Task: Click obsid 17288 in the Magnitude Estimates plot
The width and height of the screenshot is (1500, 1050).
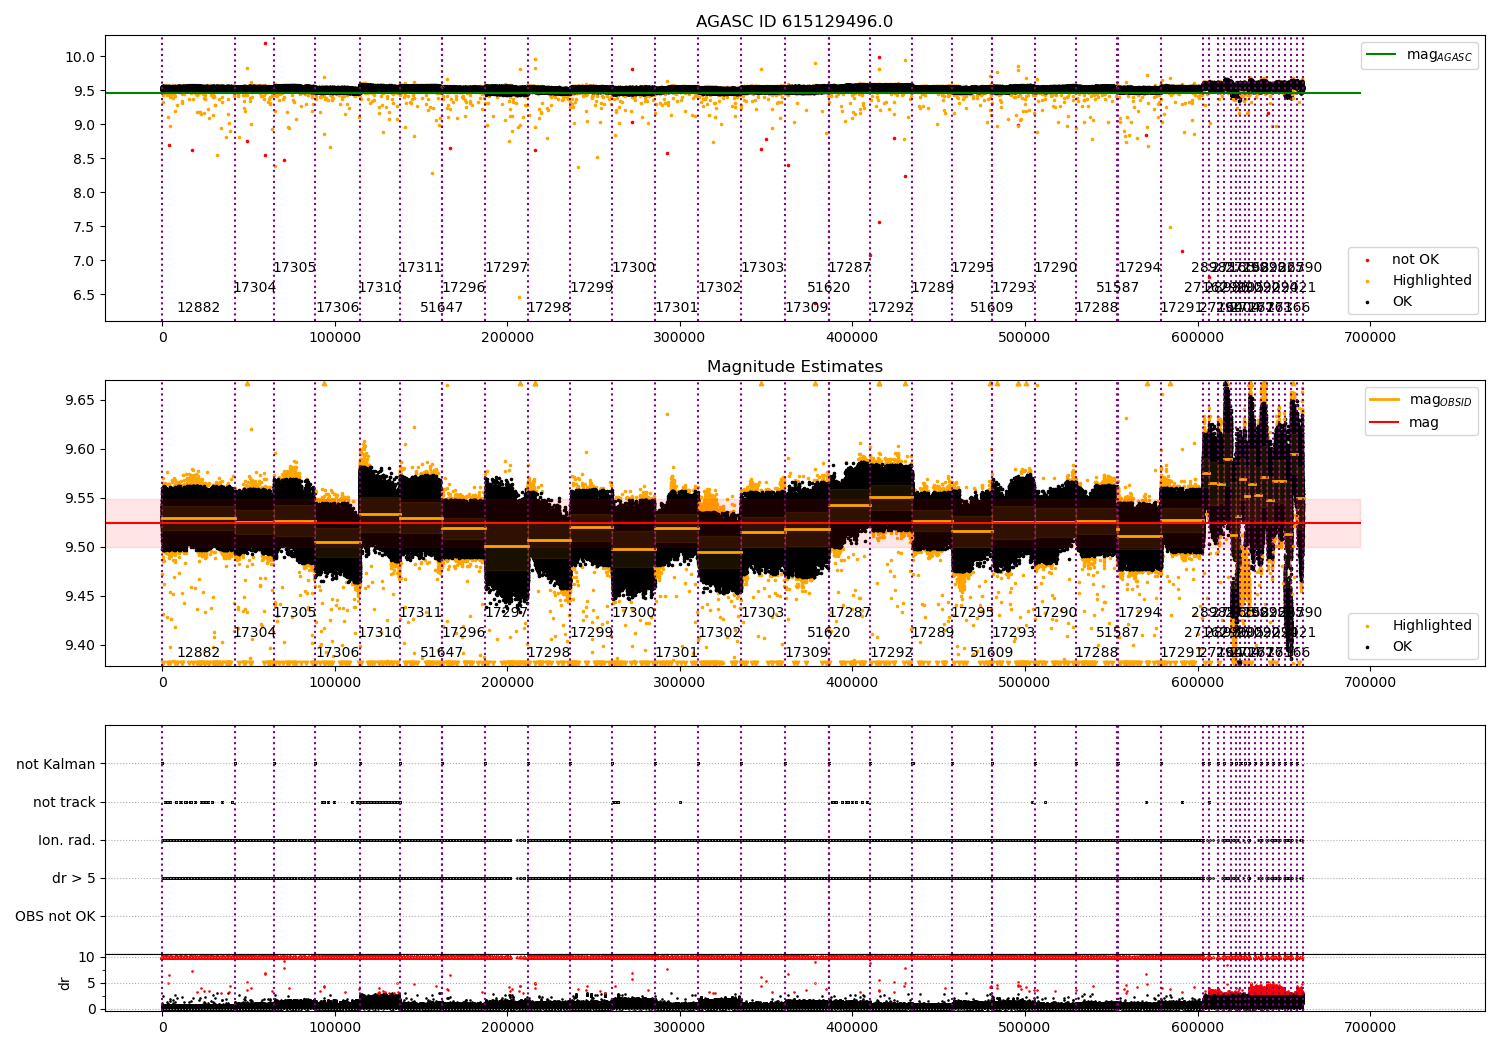Action: pyautogui.click(x=1096, y=653)
